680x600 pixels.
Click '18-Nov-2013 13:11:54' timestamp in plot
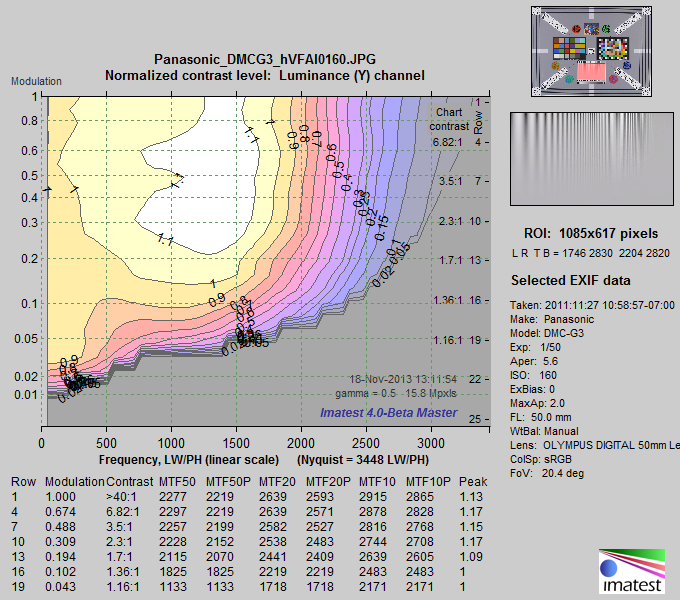403,379
